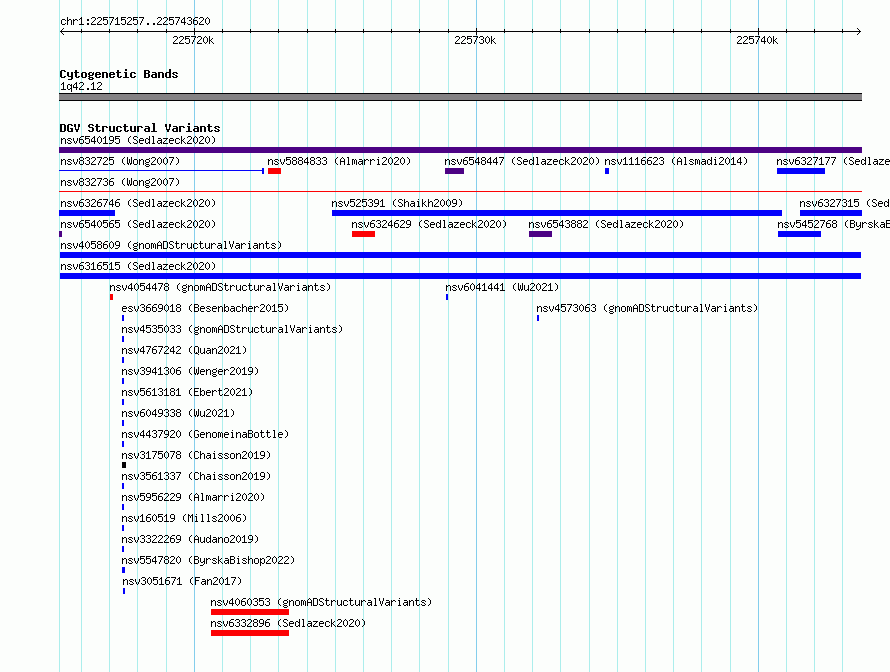
Task: Open nsv6332896 (Sedlazeck2020) label
Action: click(x=288, y=623)
